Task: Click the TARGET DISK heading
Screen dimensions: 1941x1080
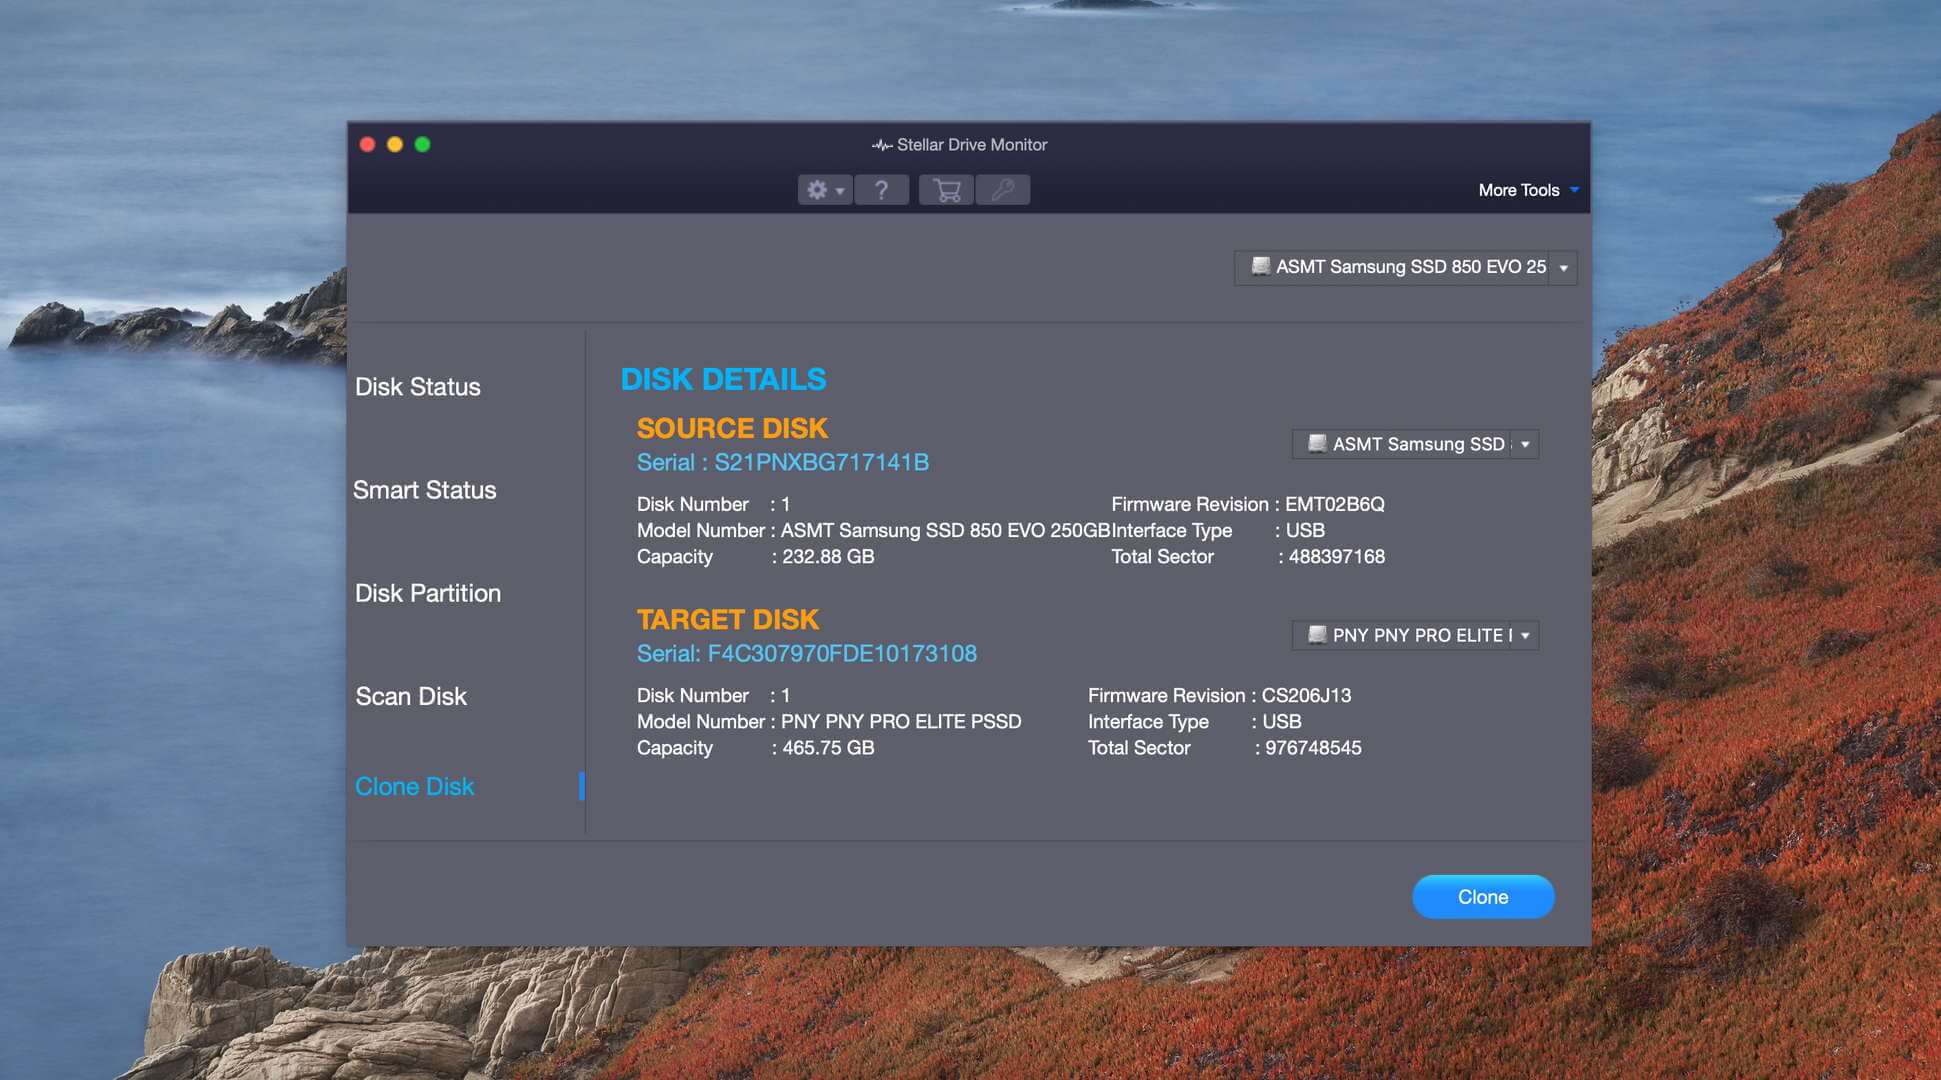Action: click(728, 619)
